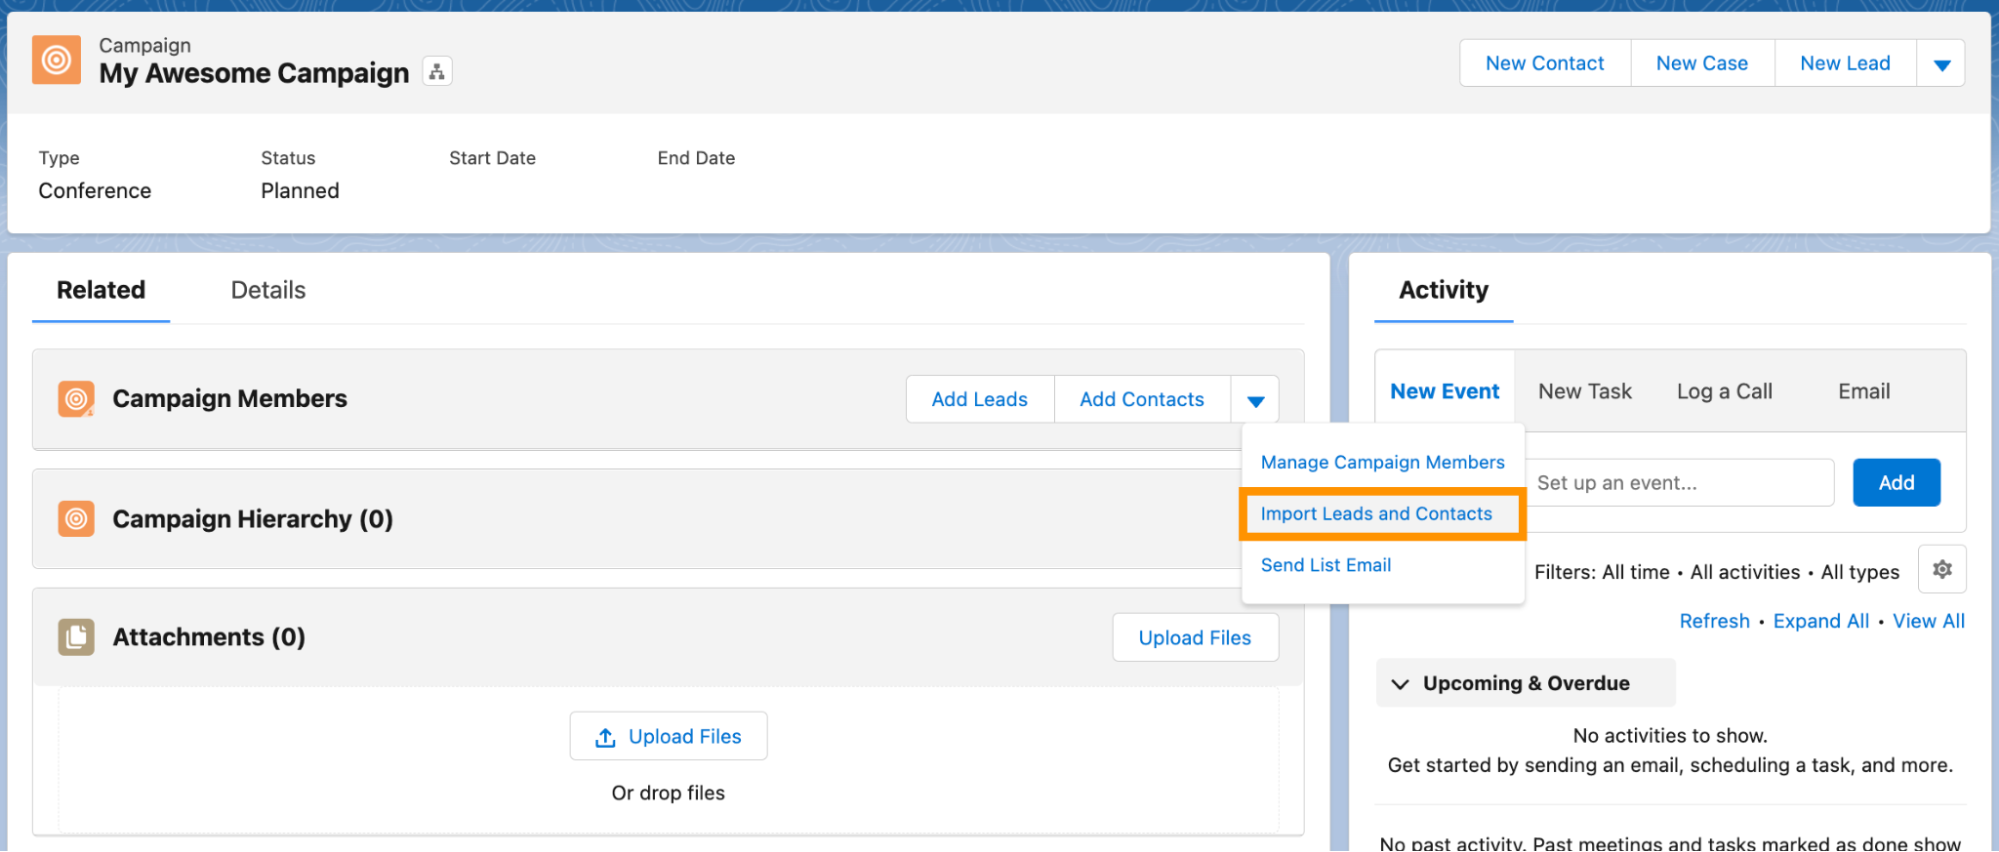The height and width of the screenshot is (852, 1999).
Task: Toggle Campaign Members actions dropdown arrow
Action: [x=1256, y=400]
